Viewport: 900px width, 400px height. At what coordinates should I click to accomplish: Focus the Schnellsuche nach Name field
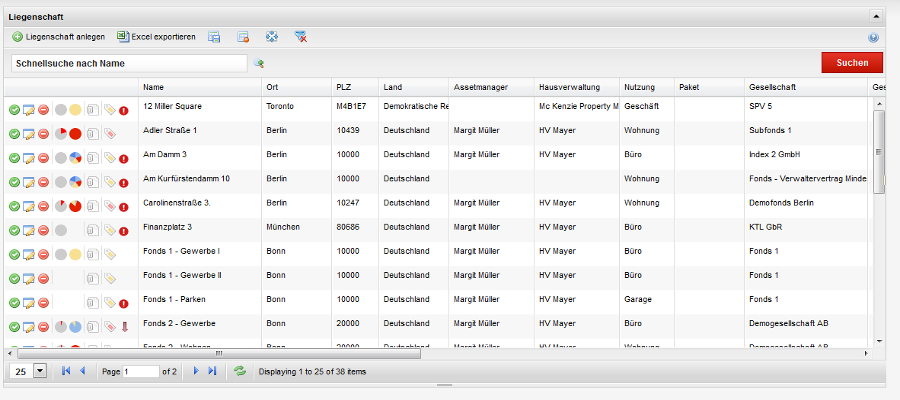129,63
